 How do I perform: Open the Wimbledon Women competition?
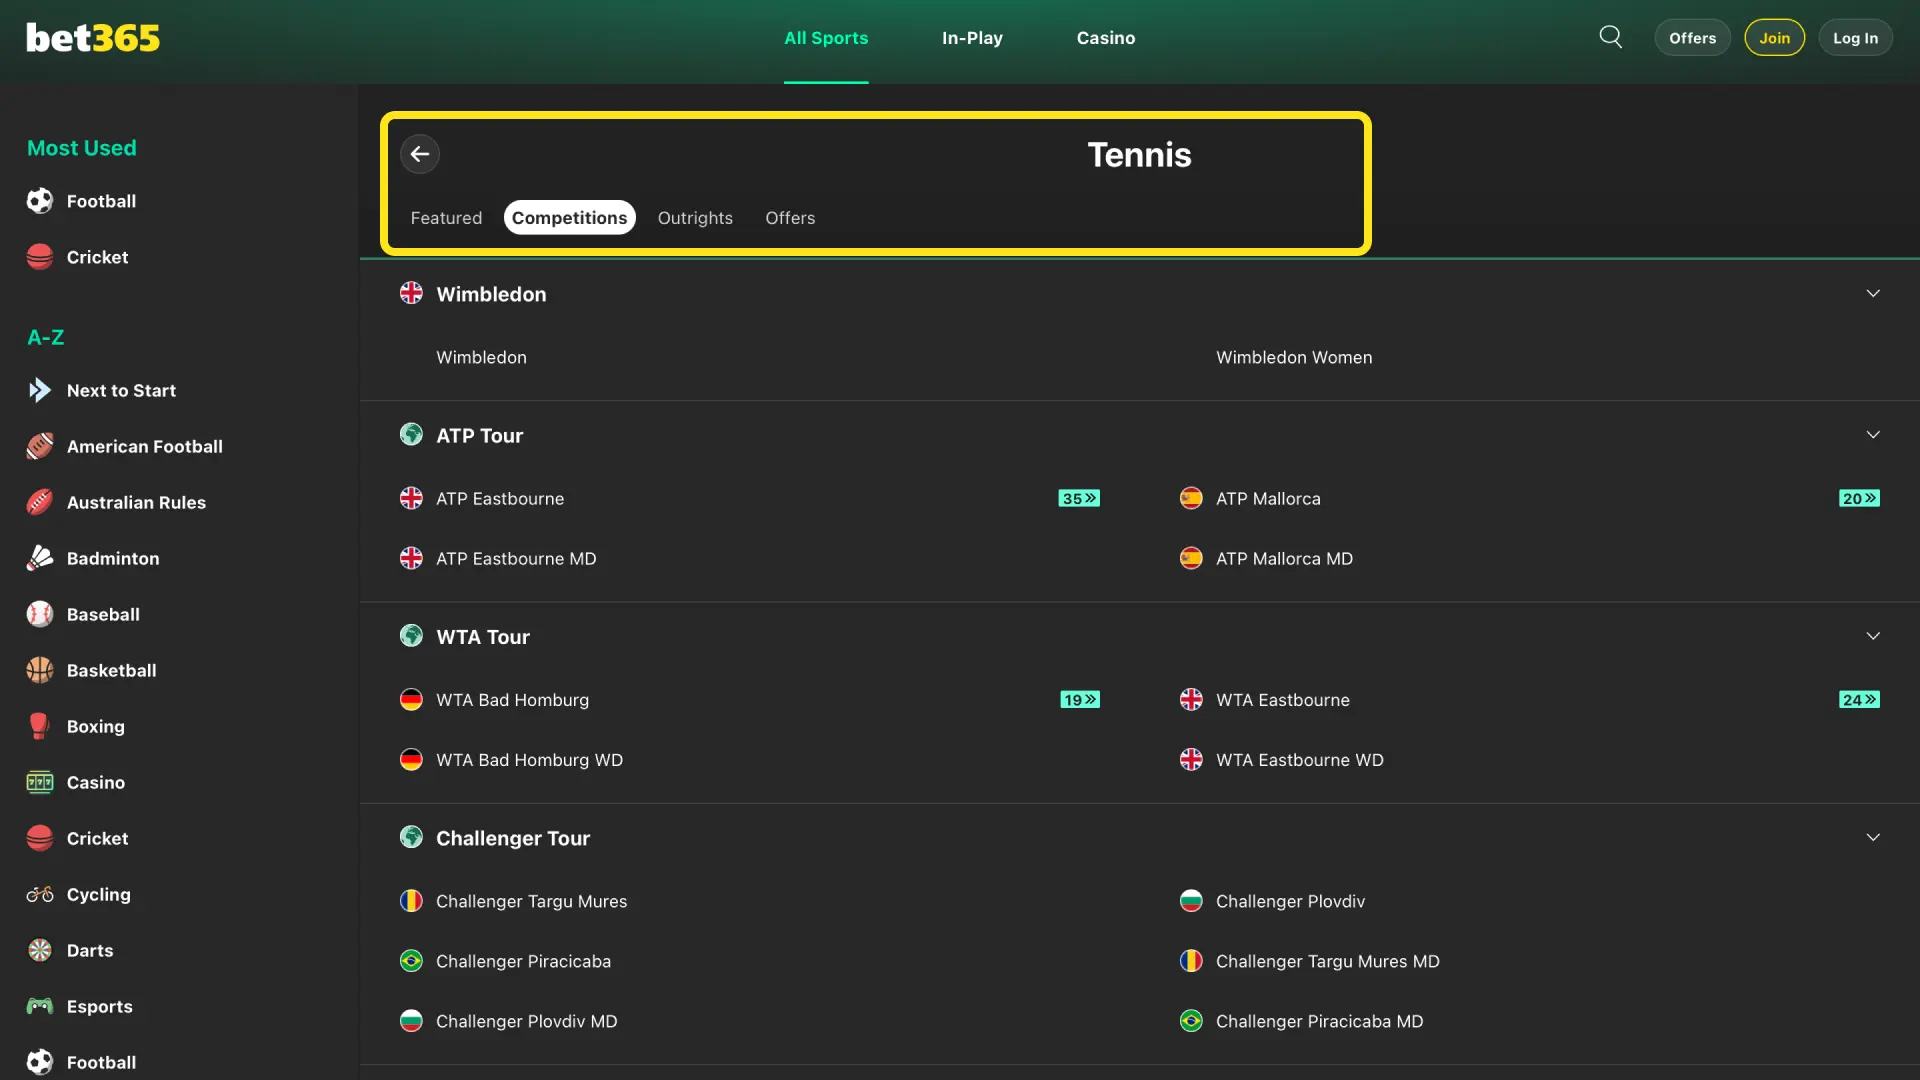1294,357
